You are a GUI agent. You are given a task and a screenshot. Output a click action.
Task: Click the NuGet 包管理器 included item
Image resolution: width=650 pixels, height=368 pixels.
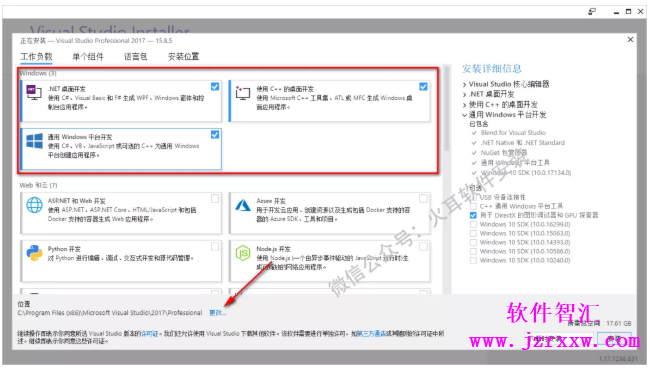coord(504,153)
